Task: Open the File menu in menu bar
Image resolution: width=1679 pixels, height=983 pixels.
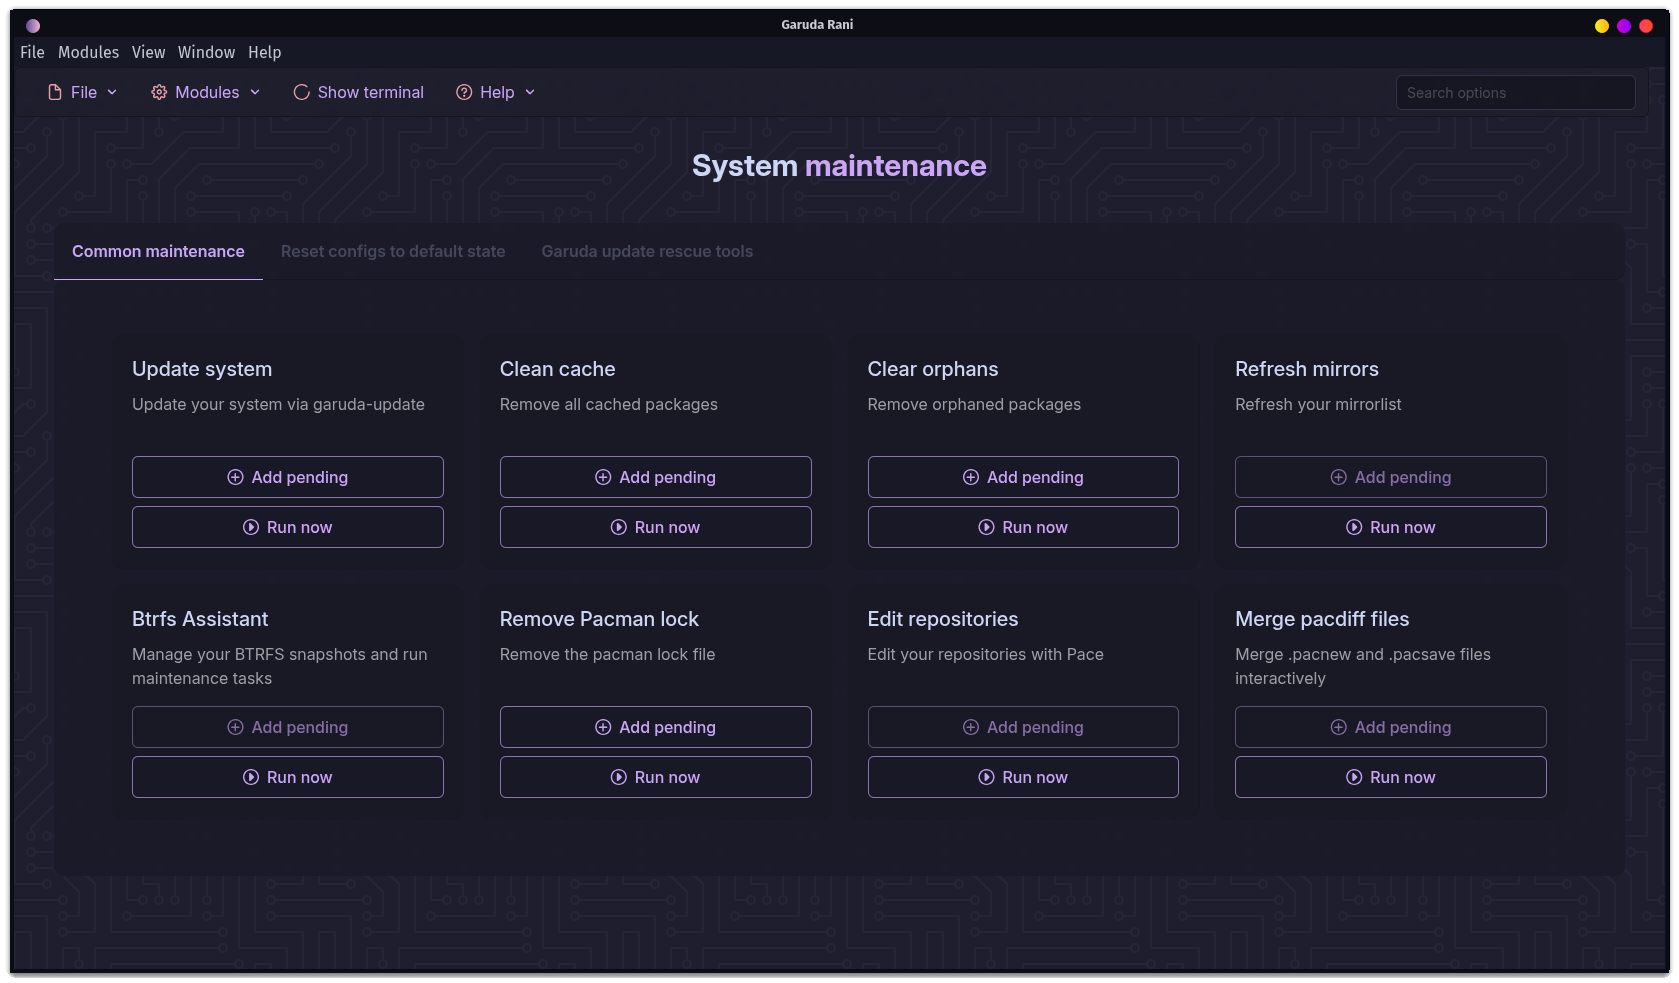Action: click(x=32, y=52)
